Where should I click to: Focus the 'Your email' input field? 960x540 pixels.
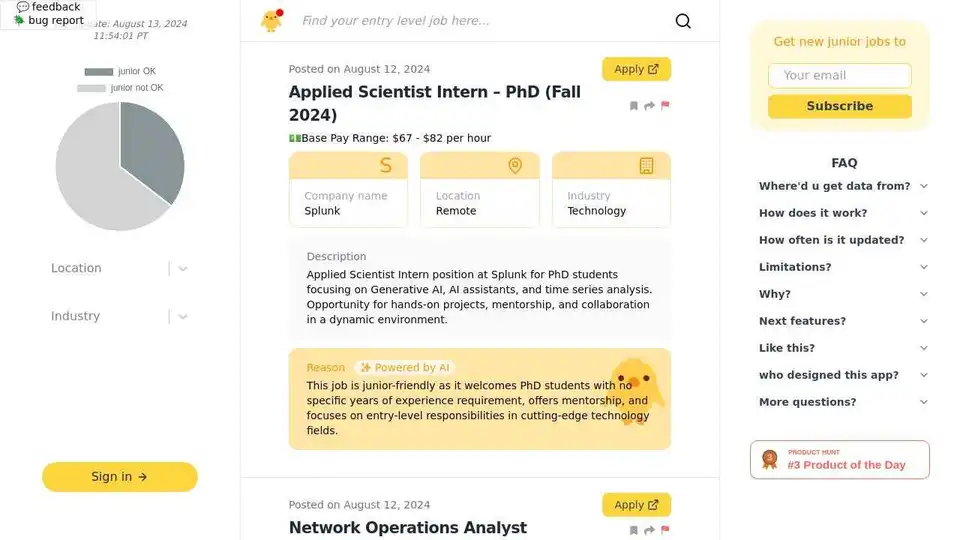pyautogui.click(x=839, y=75)
